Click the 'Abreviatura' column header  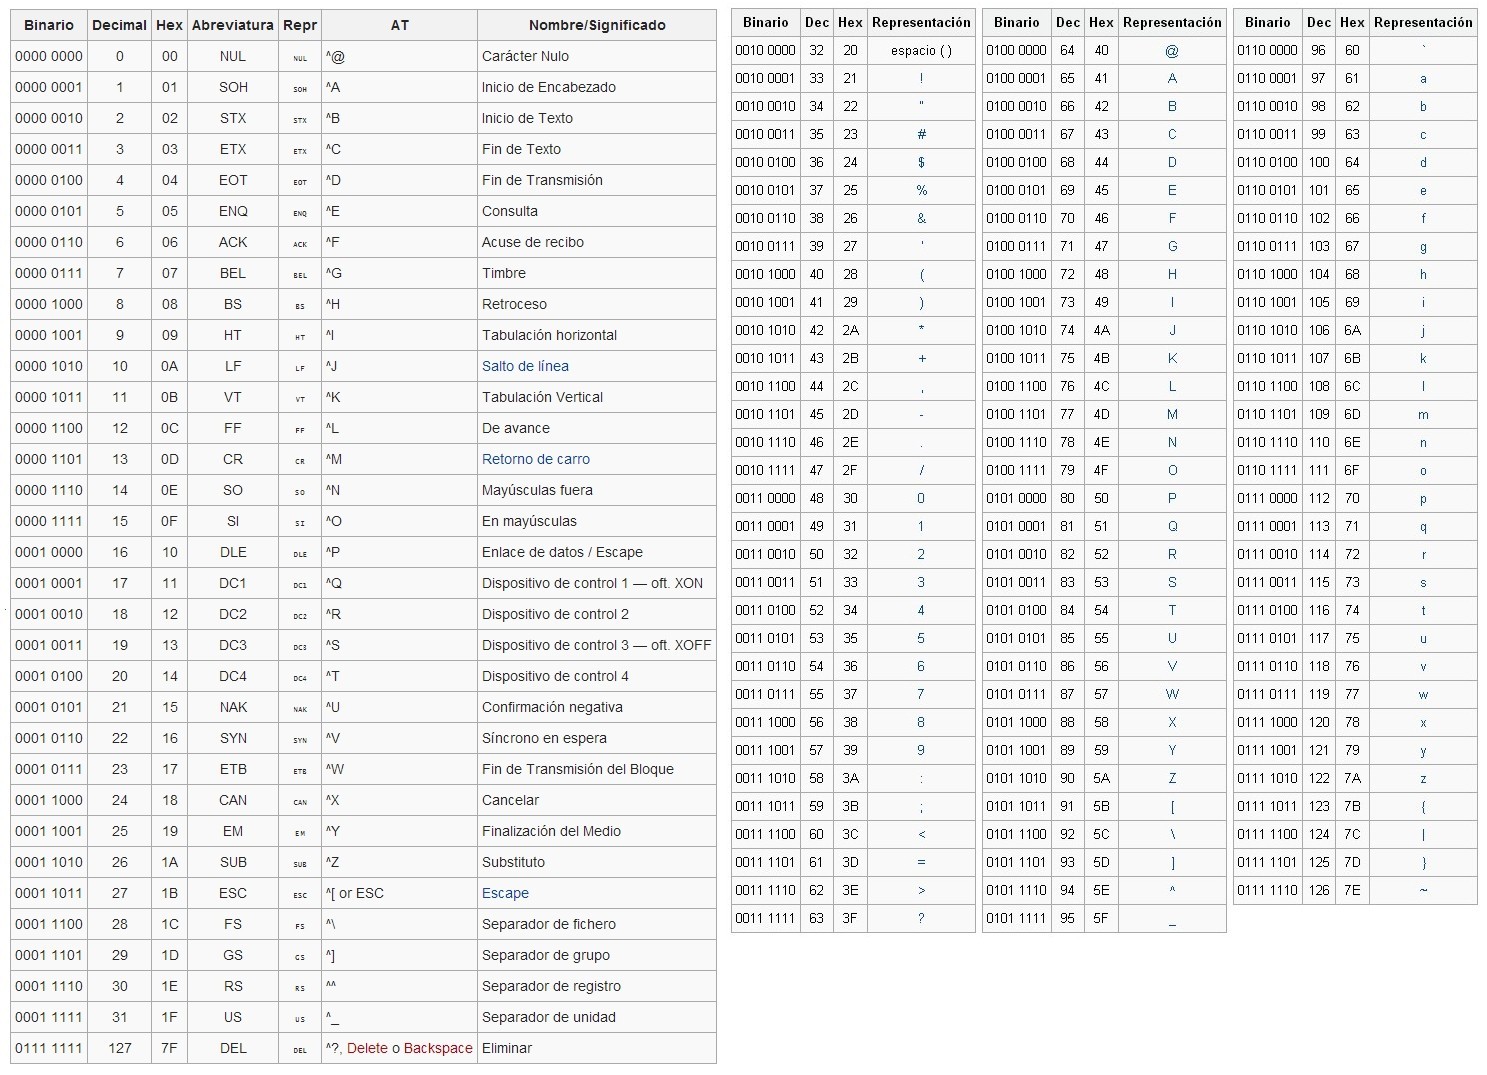coord(233,25)
